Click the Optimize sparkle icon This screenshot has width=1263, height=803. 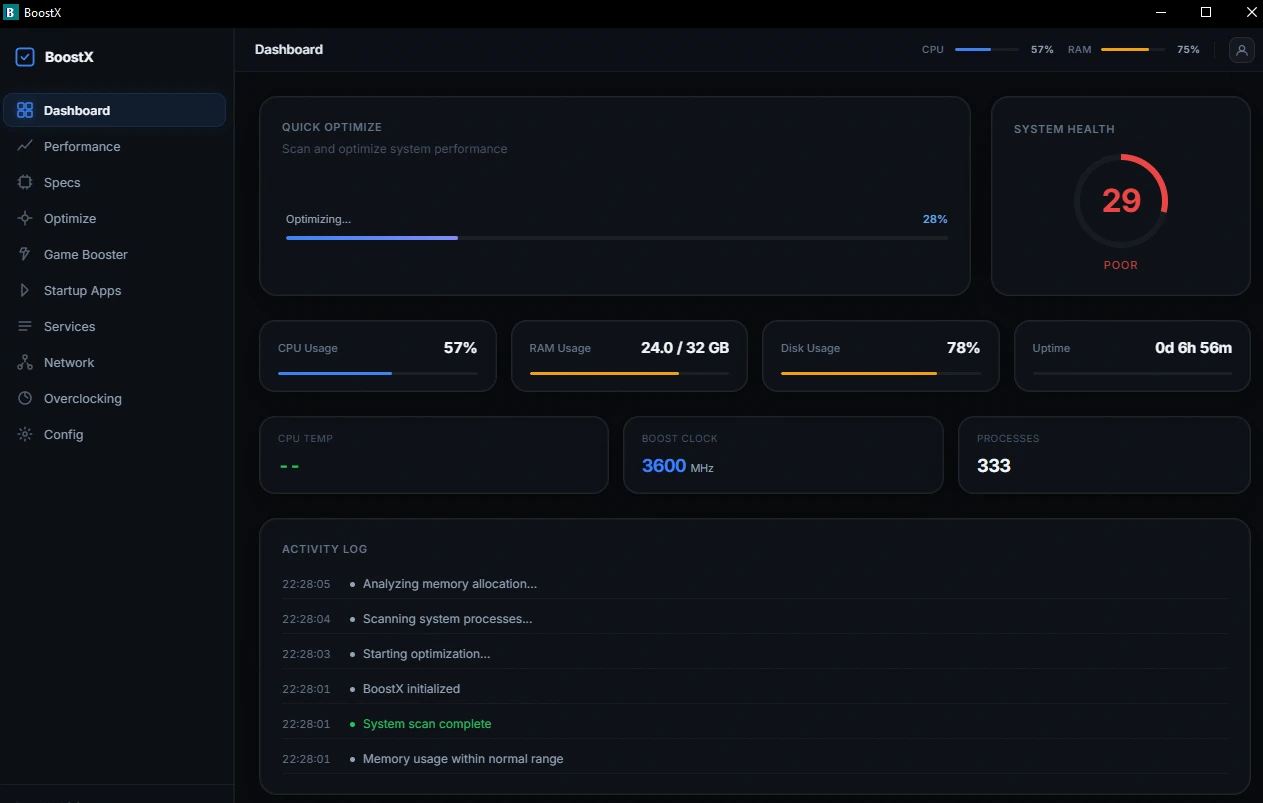click(x=25, y=218)
